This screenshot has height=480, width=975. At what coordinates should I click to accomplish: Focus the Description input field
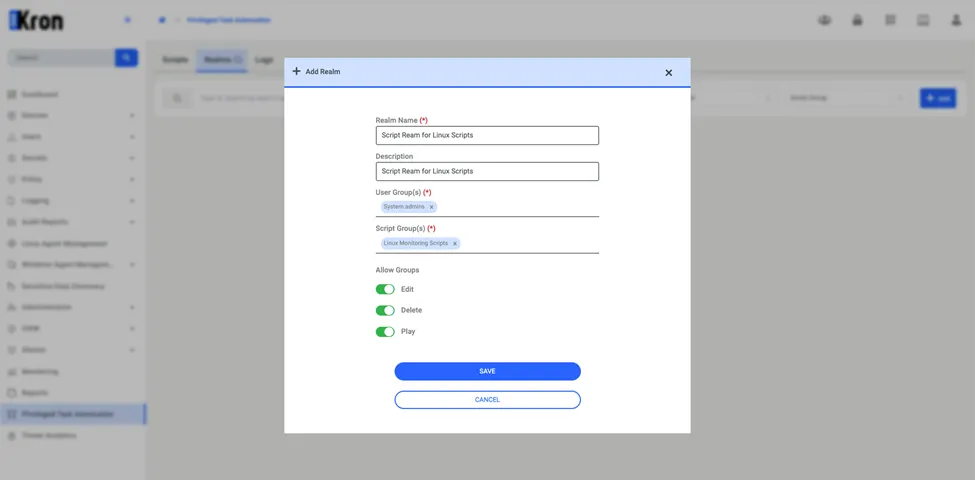coord(488,172)
